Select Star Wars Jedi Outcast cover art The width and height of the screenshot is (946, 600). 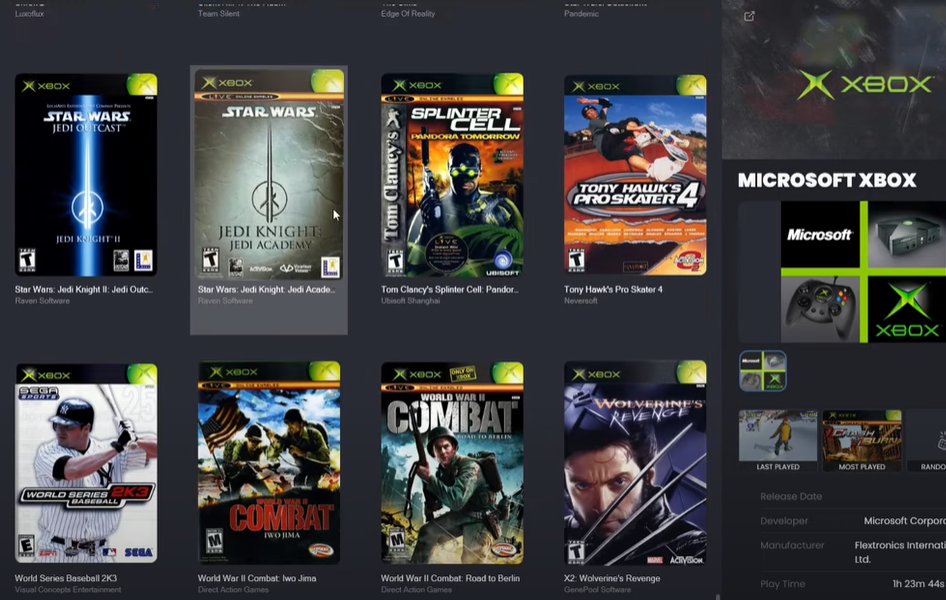[x=86, y=175]
